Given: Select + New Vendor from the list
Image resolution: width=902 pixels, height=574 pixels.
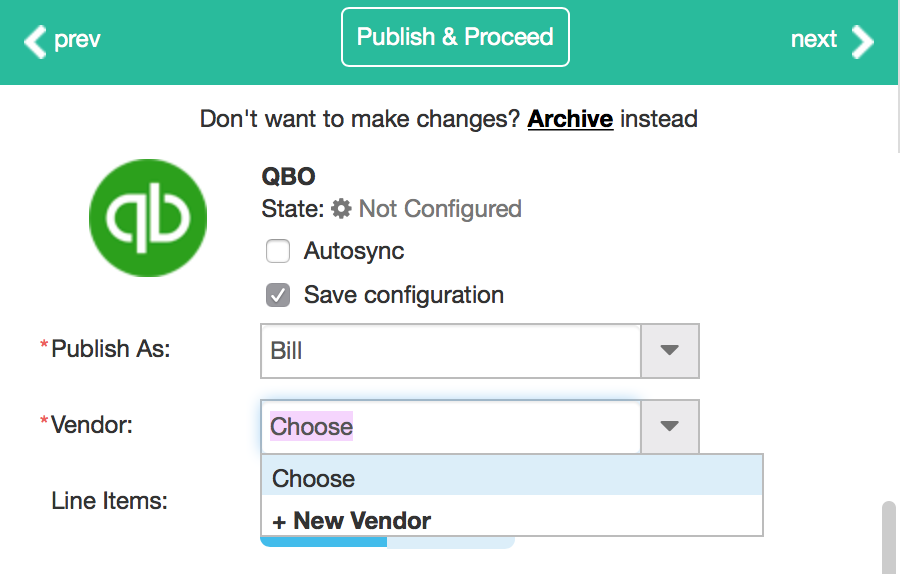Looking at the screenshot, I should pos(512,521).
